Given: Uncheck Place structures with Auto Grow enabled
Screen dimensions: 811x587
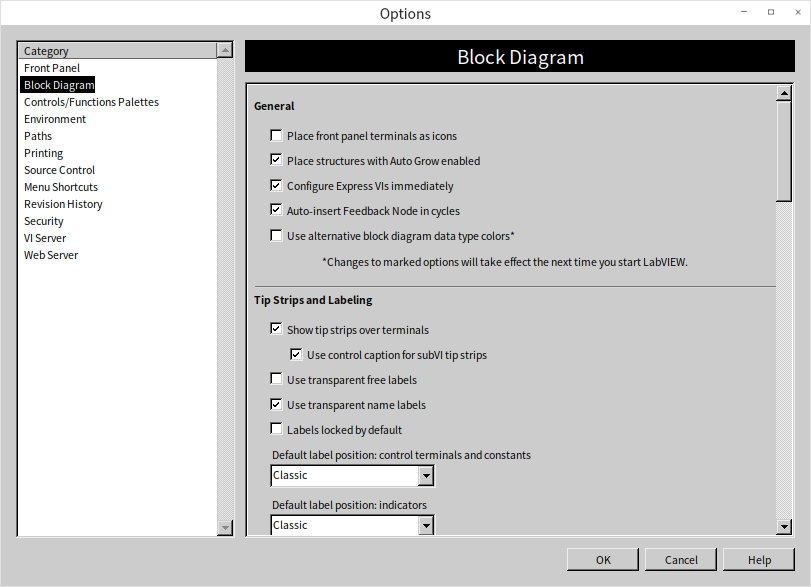Looking at the screenshot, I should click(276, 161).
